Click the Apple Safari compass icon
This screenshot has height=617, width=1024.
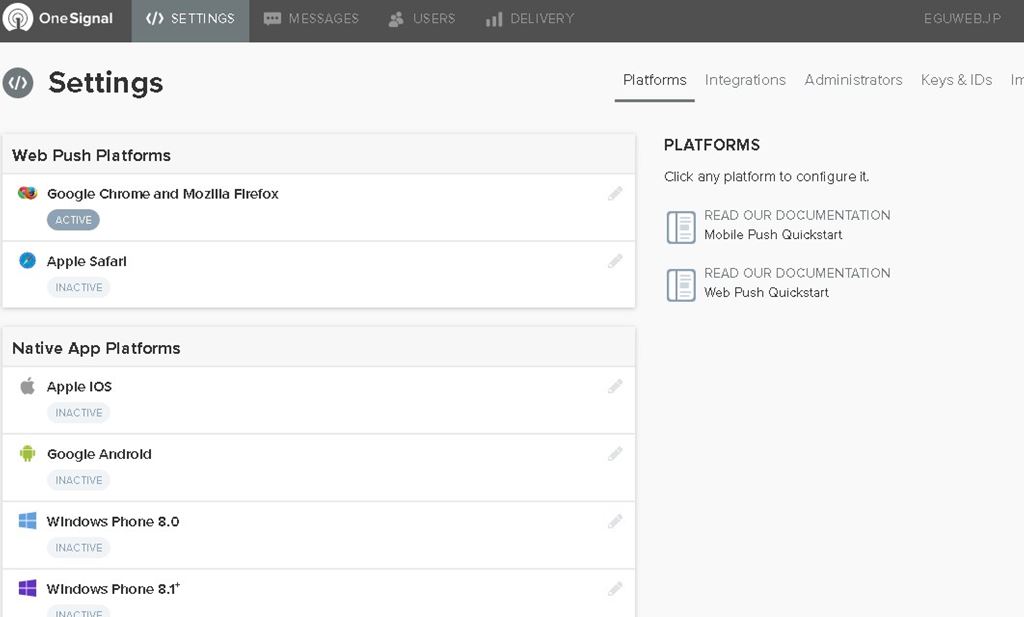(28, 261)
